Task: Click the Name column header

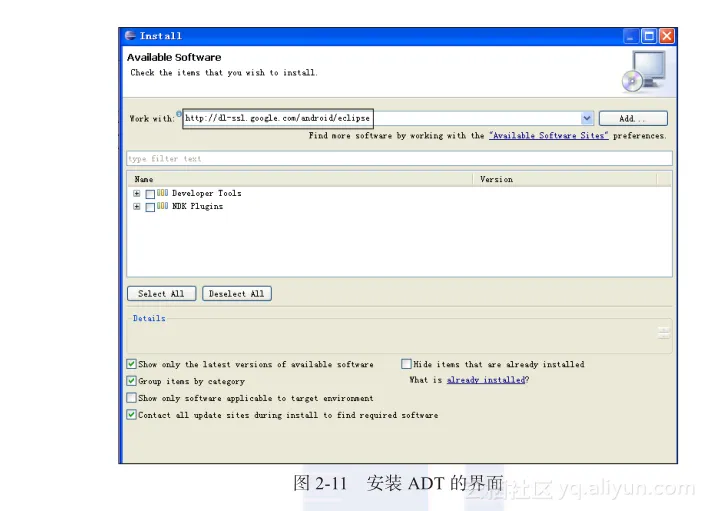Action: point(299,179)
